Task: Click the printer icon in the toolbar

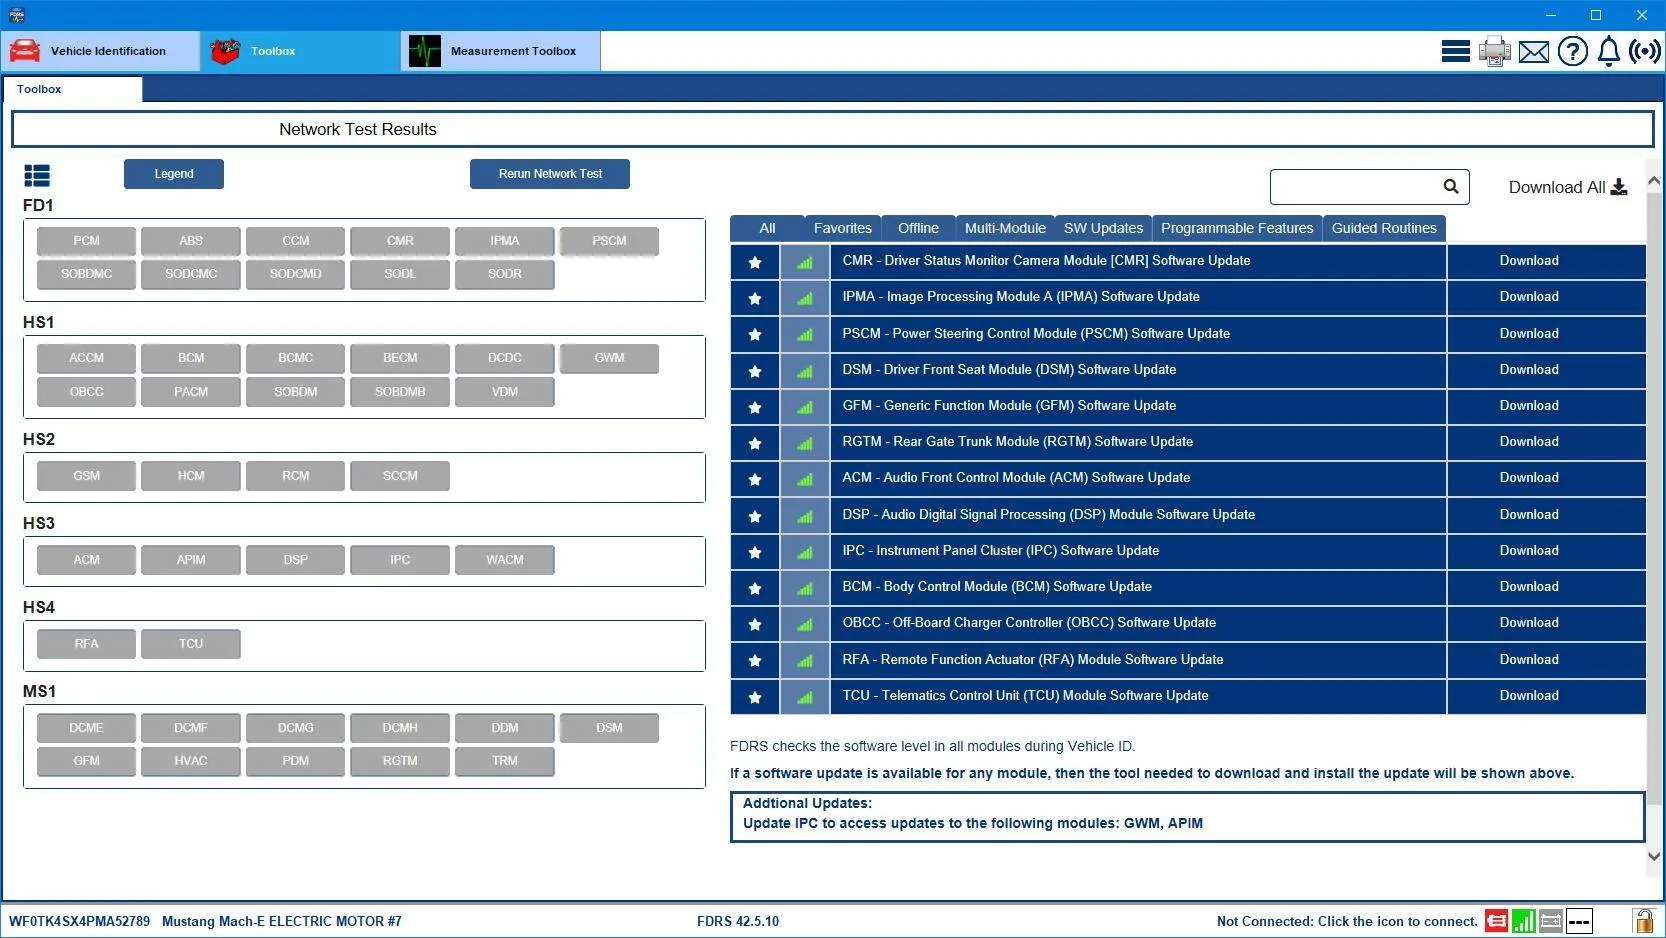Action: coord(1494,51)
